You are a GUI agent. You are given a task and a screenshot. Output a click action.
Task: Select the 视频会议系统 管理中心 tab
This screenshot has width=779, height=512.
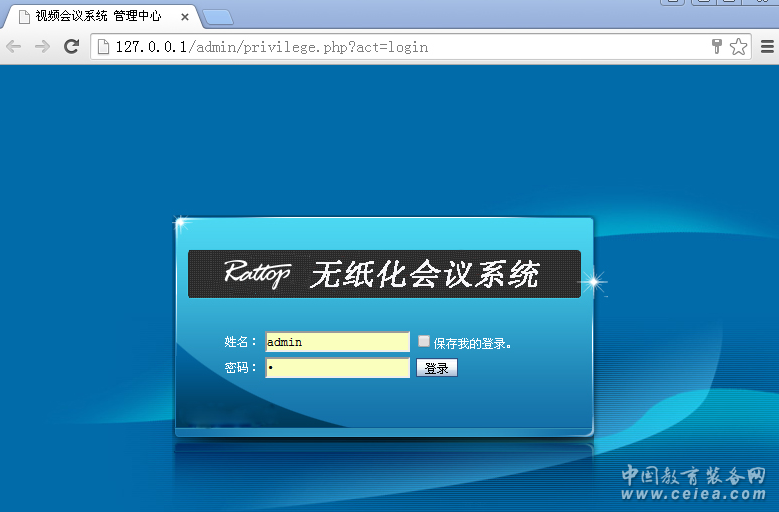point(97,17)
